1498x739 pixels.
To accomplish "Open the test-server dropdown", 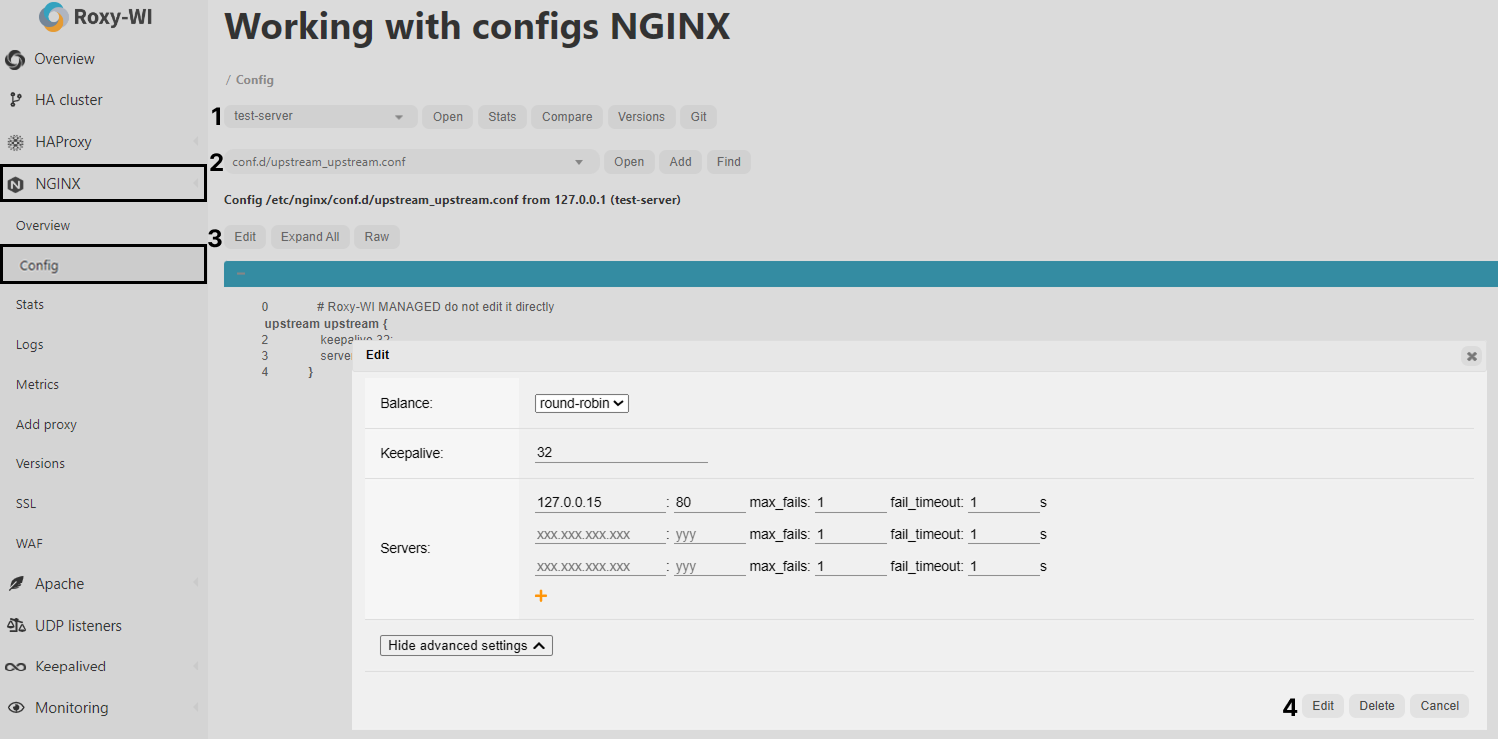I will pyautogui.click(x=320, y=117).
